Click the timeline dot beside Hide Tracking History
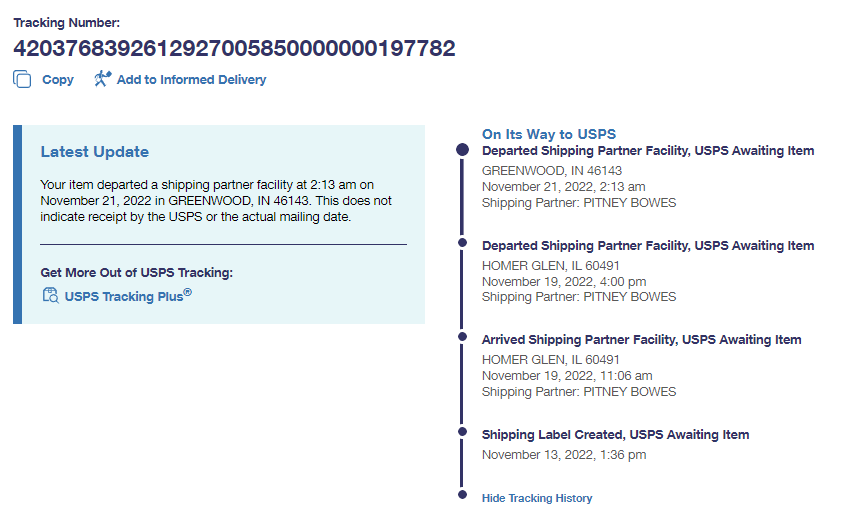866x513 pixels. (x=462, y=494)
